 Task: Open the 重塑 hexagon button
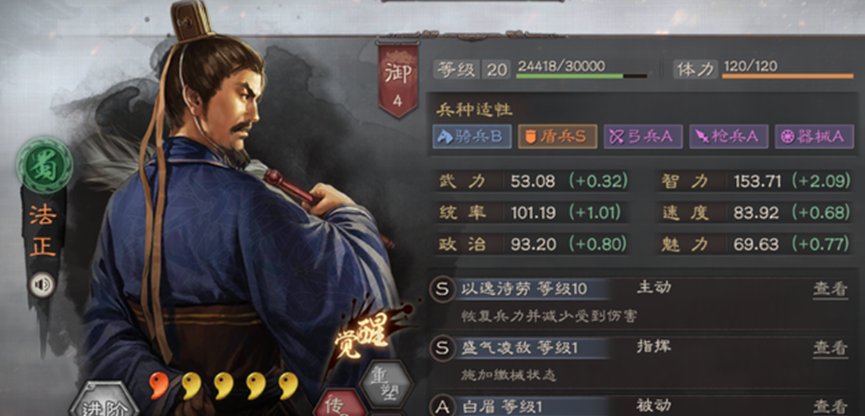point(386,383)
